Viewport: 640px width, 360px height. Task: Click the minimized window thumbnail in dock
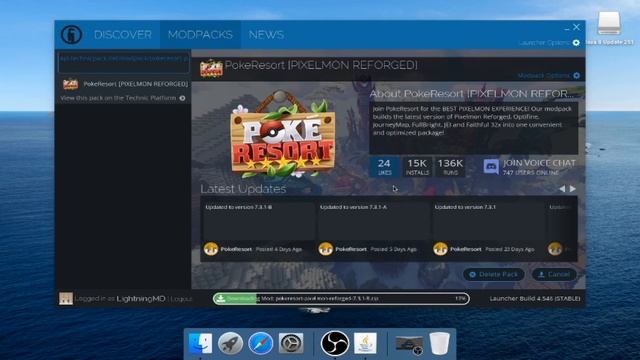pos(409,344)
